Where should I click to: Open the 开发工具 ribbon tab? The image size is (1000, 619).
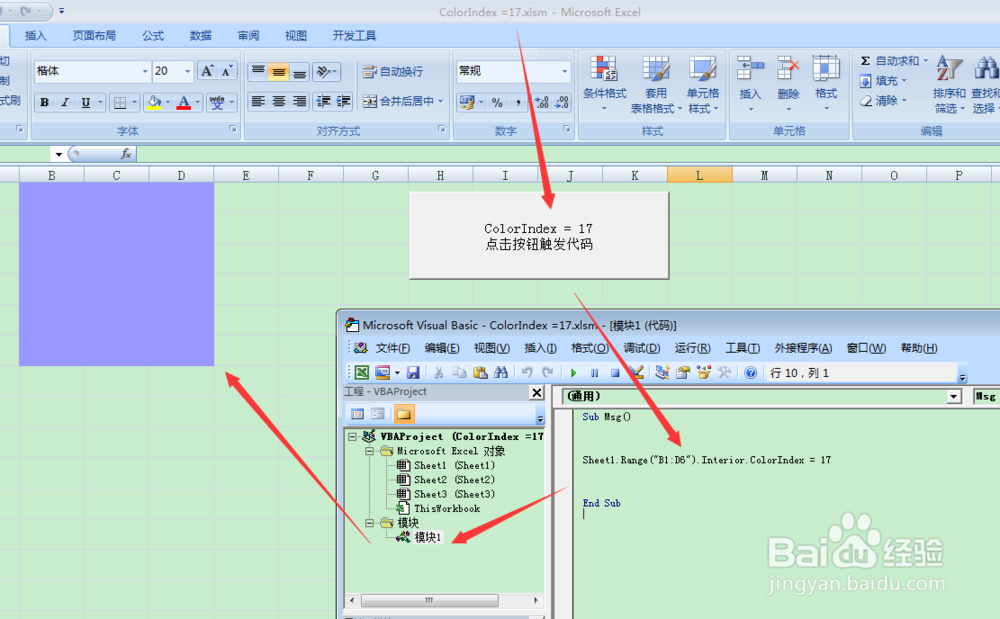point(355,36)
